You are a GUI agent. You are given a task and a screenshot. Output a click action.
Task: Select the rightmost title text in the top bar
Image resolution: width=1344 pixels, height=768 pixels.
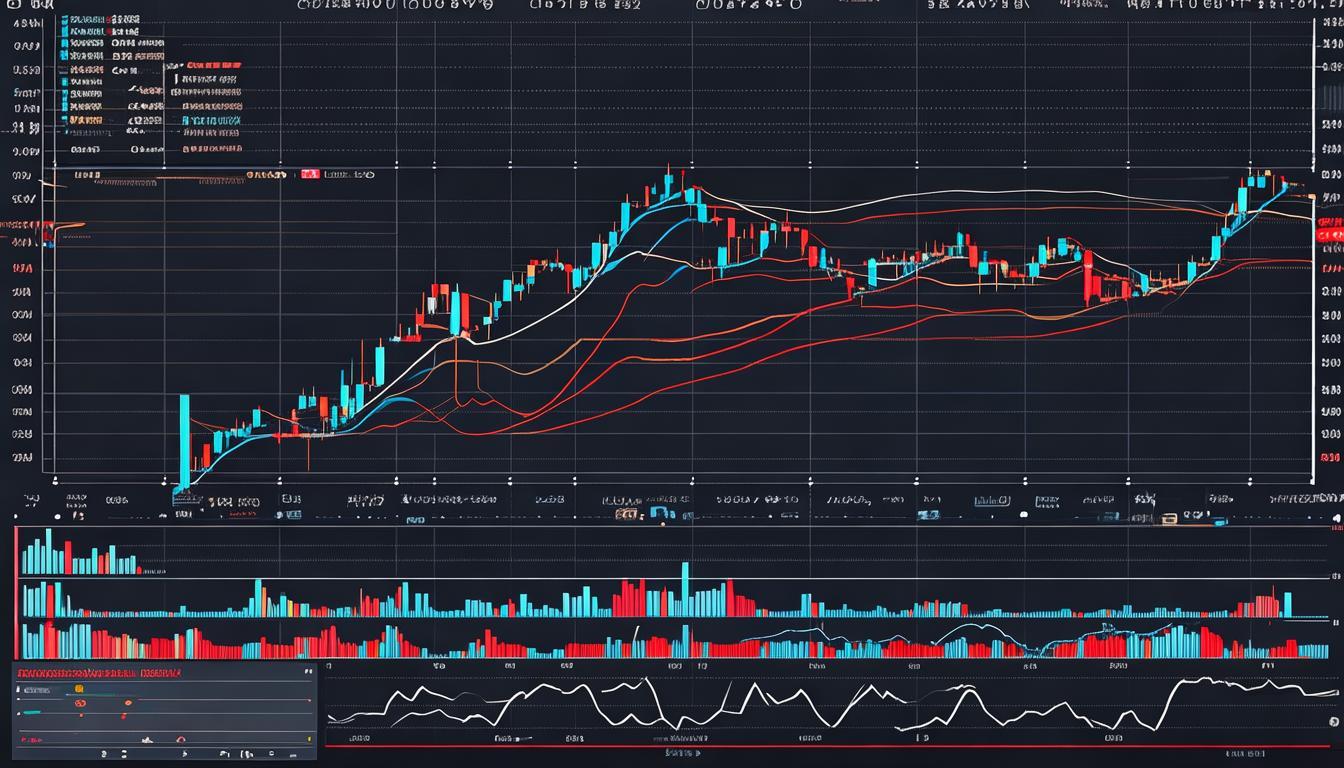click(x=1230, y=5)
